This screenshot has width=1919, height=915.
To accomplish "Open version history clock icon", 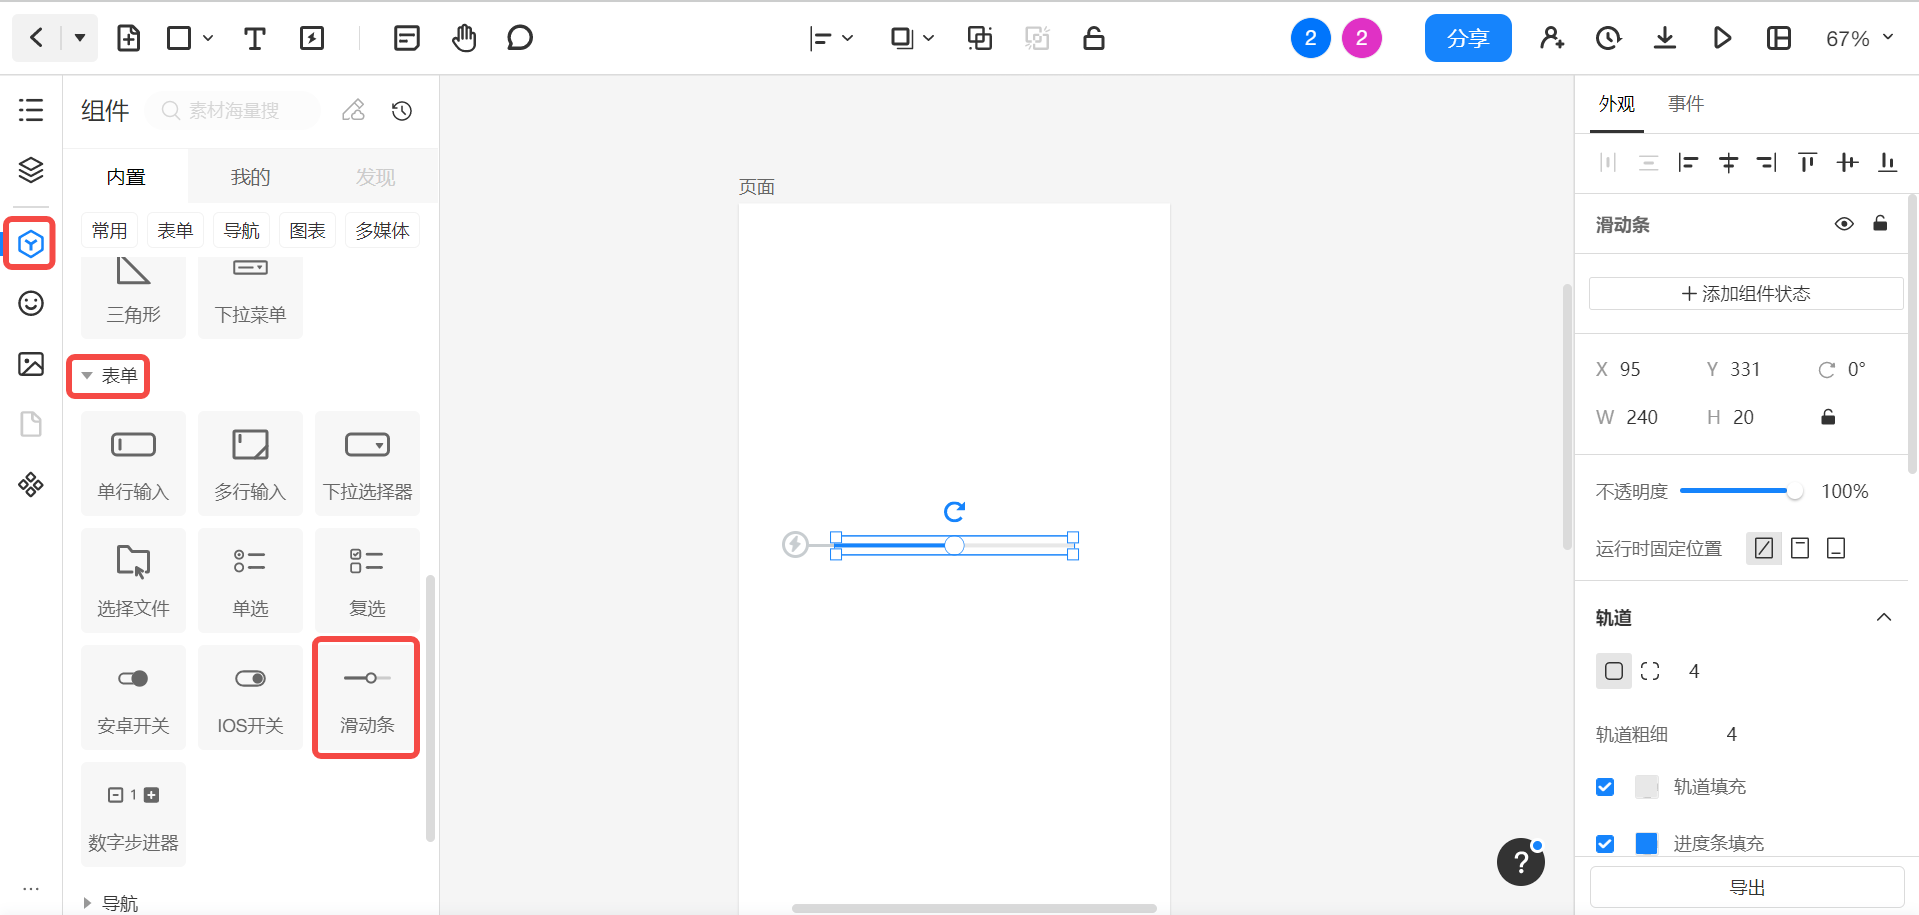I will (x=1608, y=39).
